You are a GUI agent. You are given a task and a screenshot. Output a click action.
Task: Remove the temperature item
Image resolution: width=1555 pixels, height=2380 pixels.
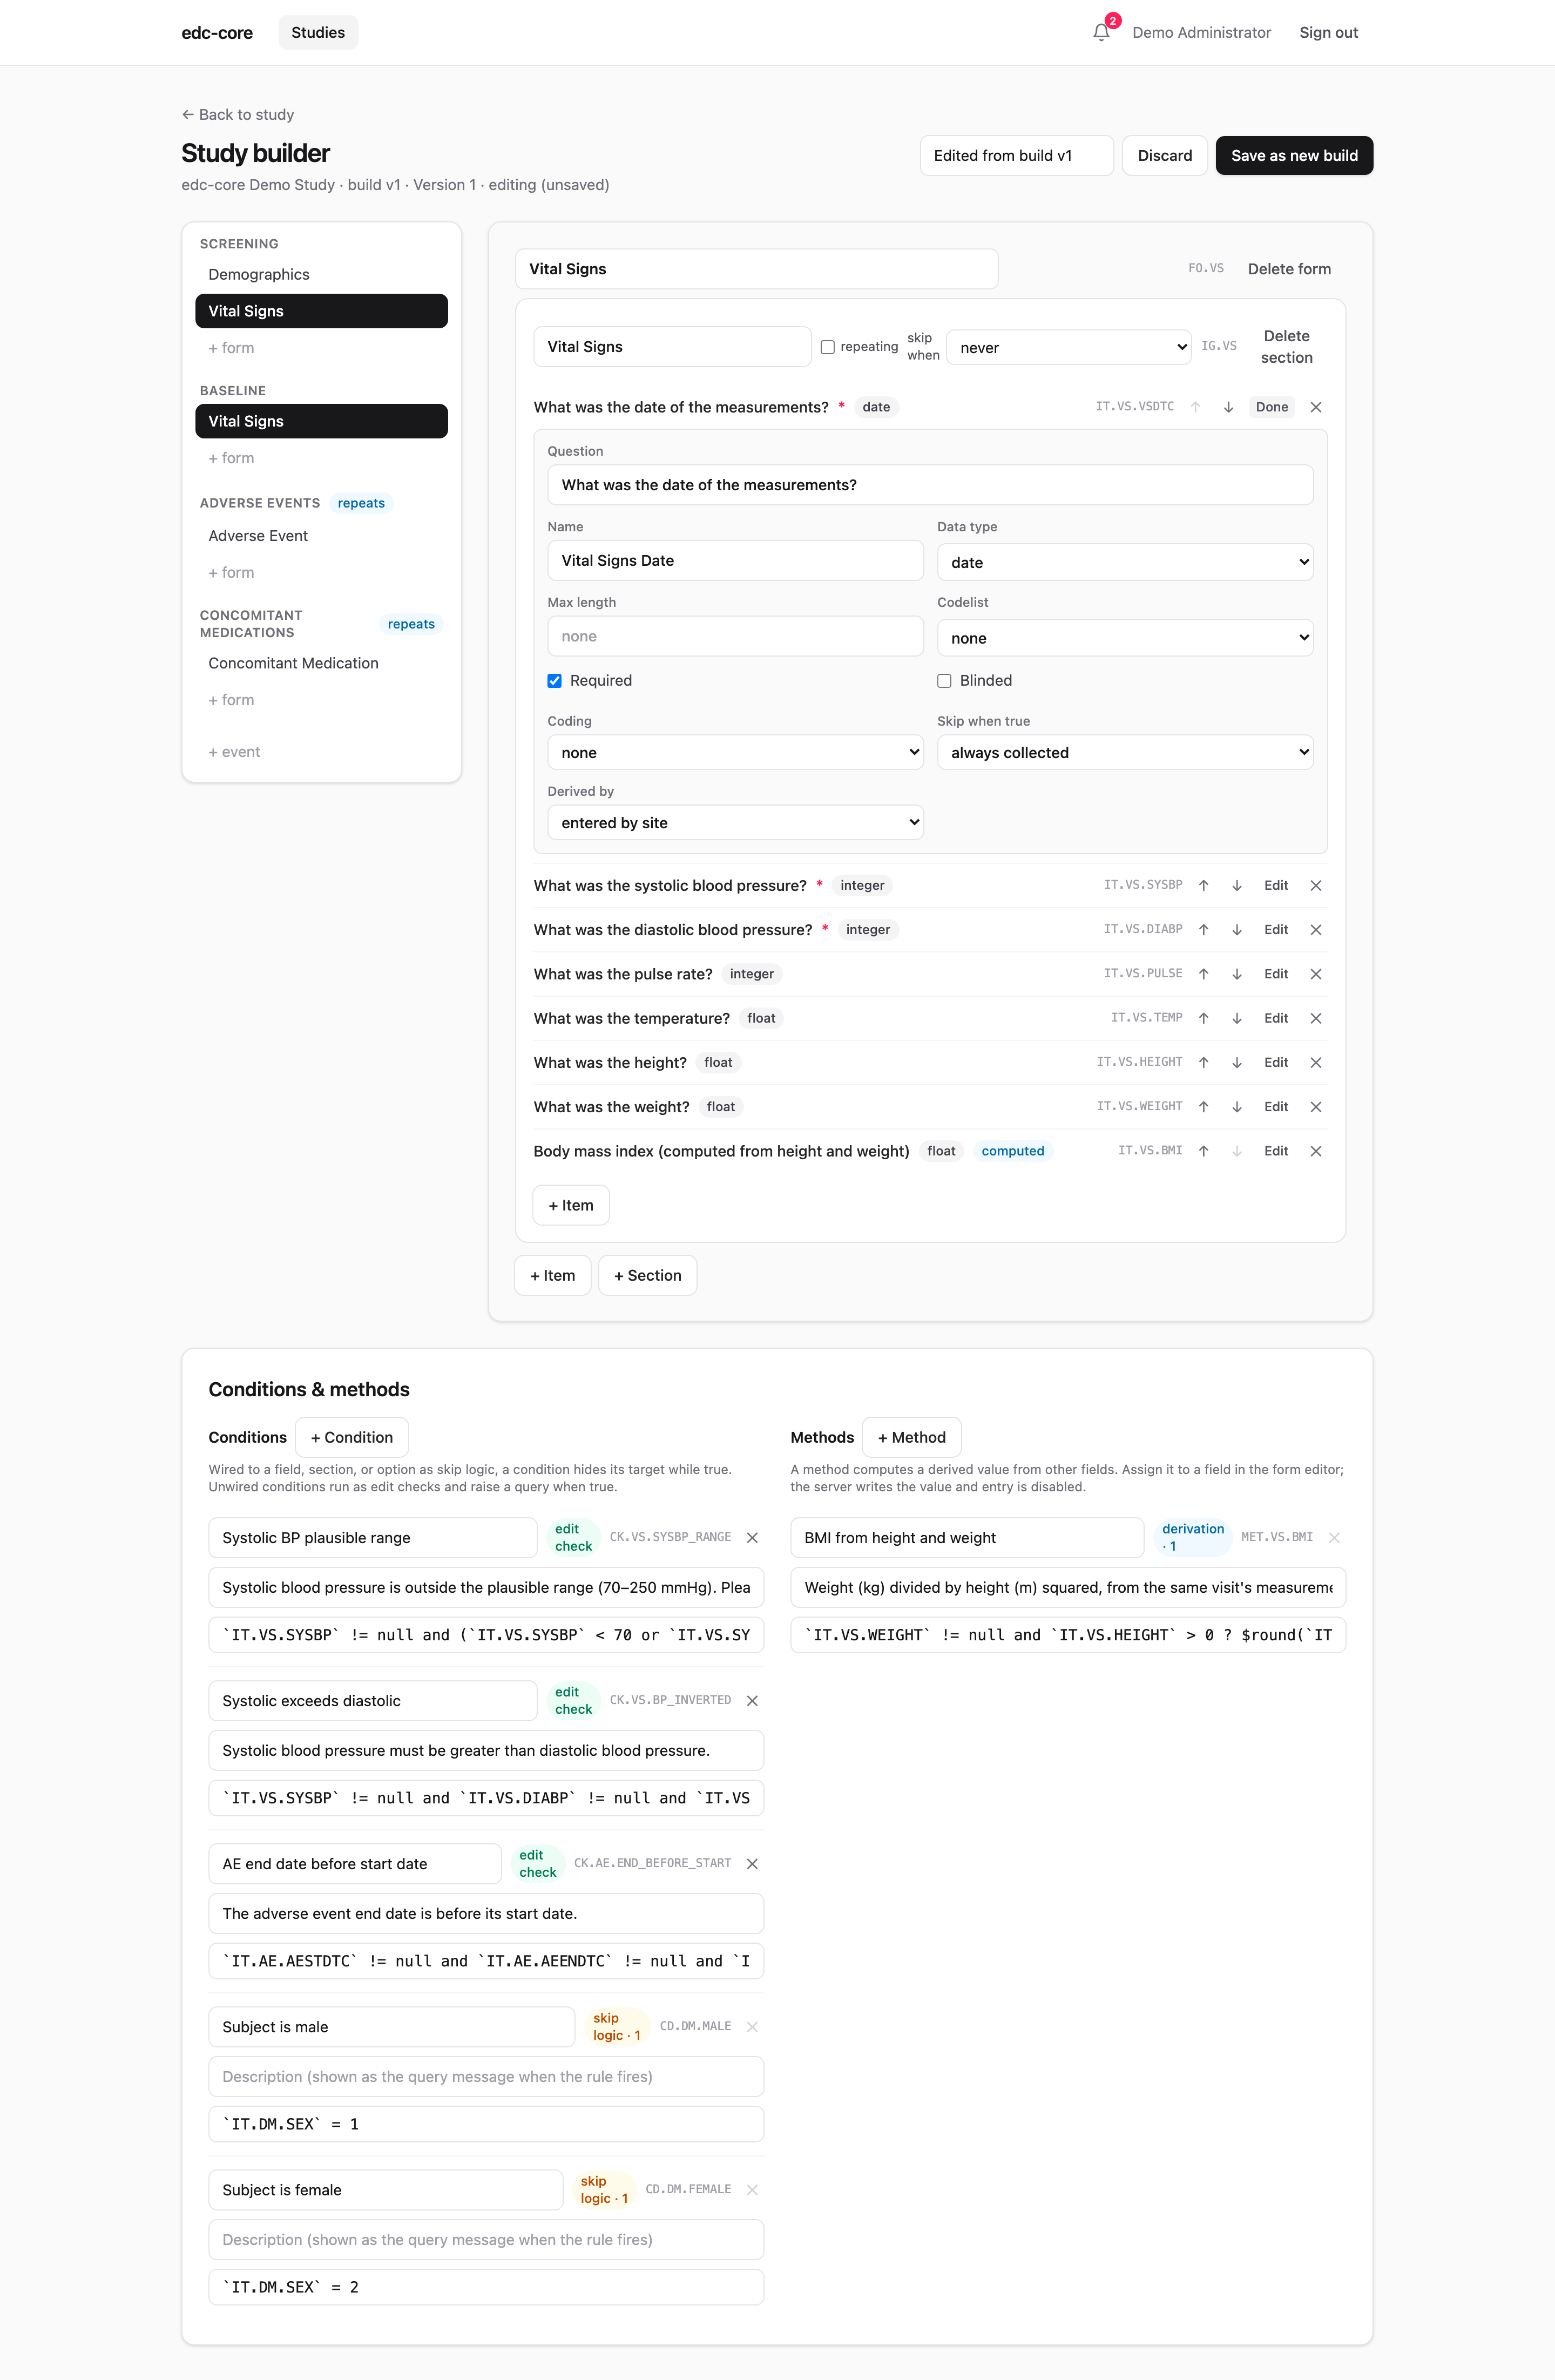[1316, 1017]
